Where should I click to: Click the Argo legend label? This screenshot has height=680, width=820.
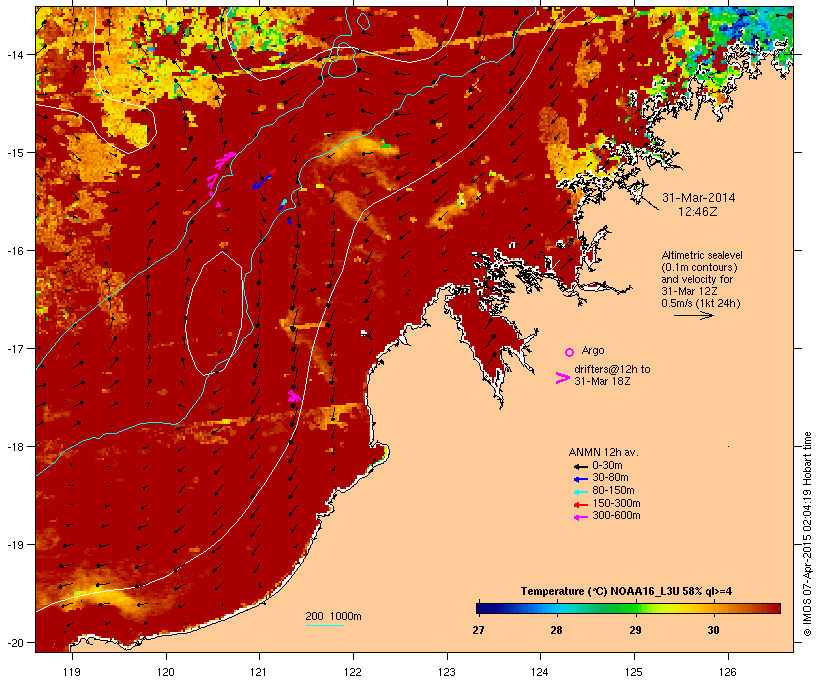593,350
